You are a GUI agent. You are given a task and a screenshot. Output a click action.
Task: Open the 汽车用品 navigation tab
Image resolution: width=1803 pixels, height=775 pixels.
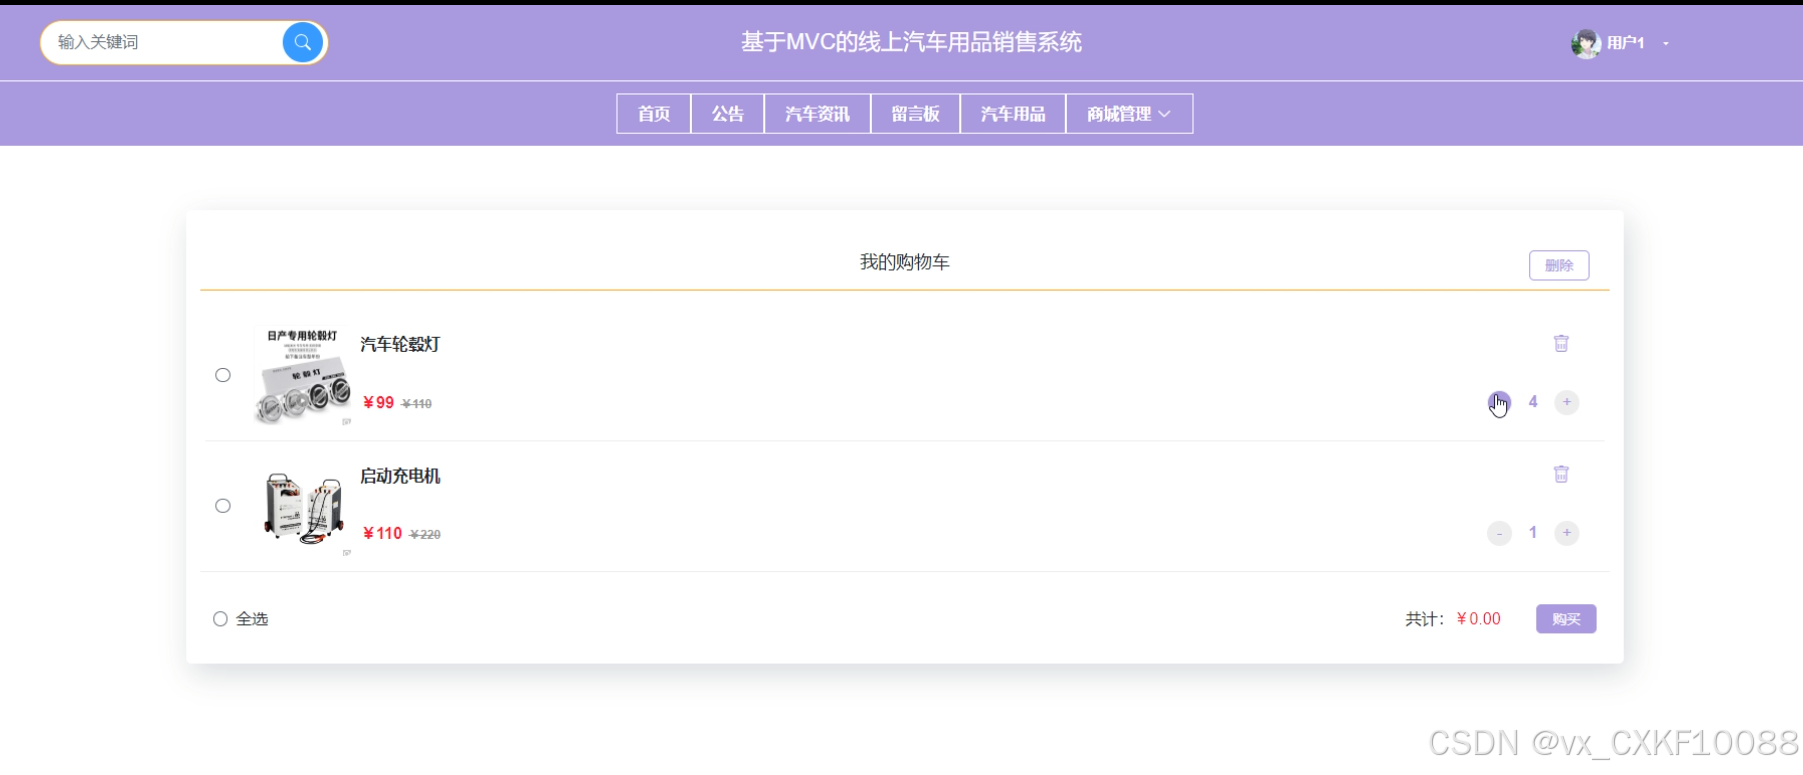coord(1012,114)
